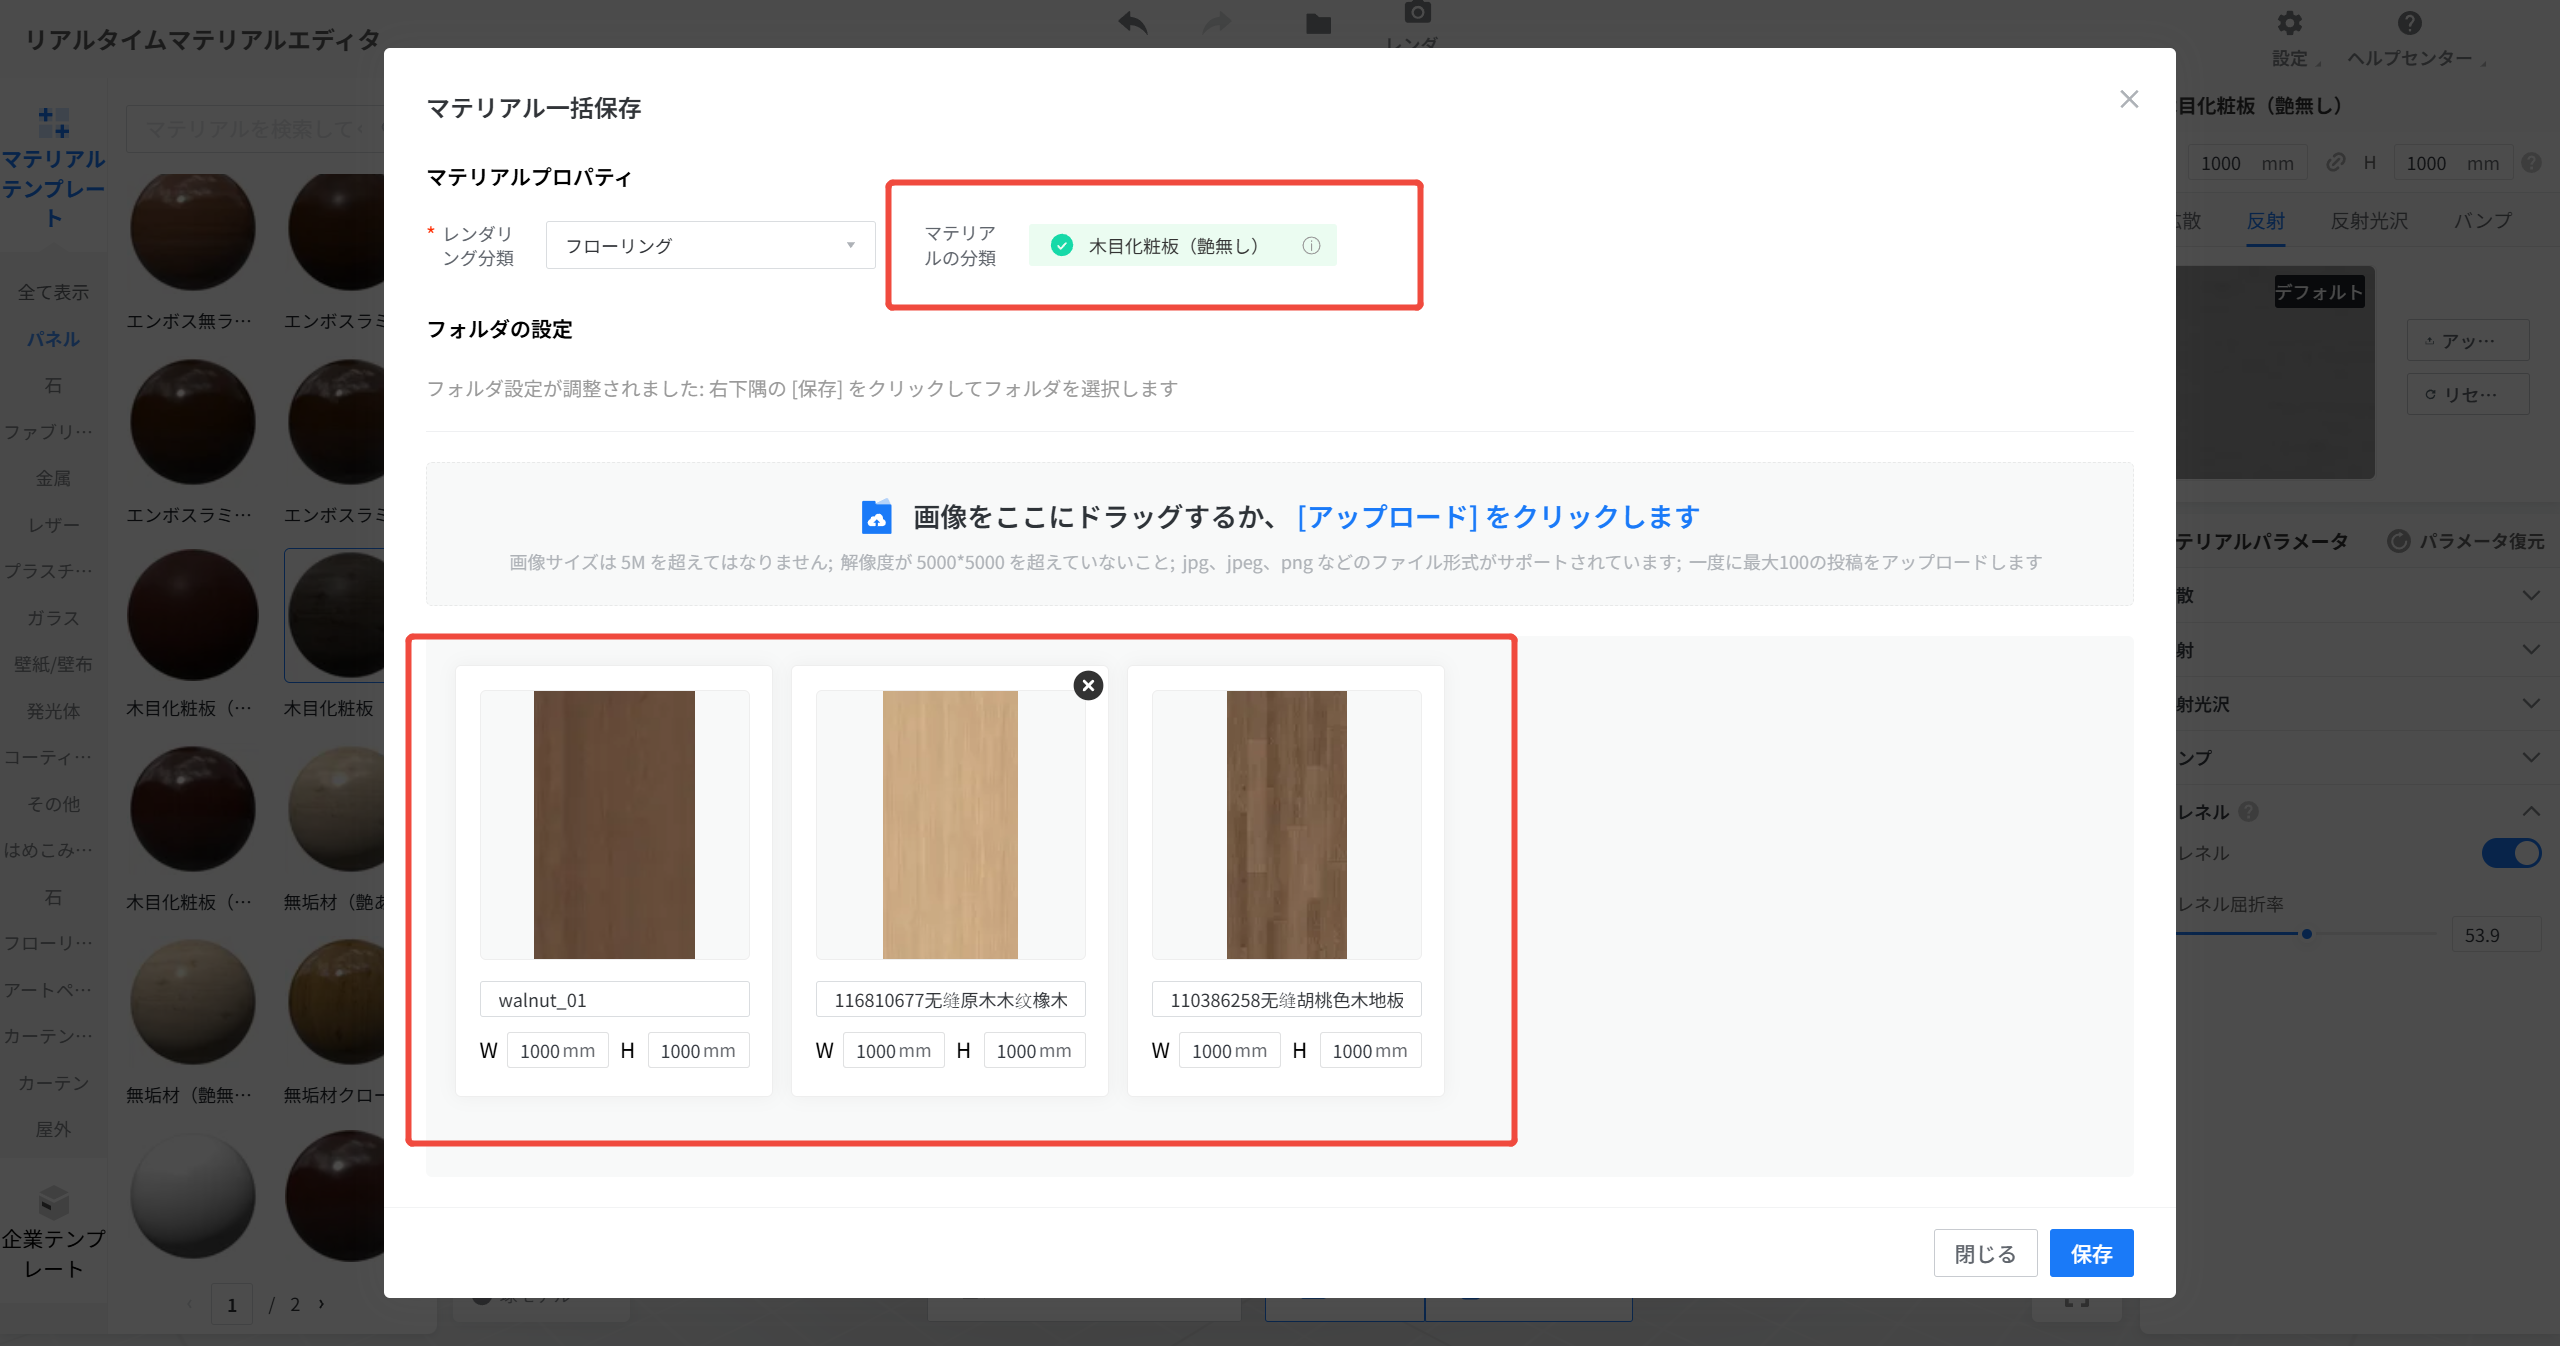Toggle the フレネル switch off
The image size is (2560, 1346).
[2511, 853]
